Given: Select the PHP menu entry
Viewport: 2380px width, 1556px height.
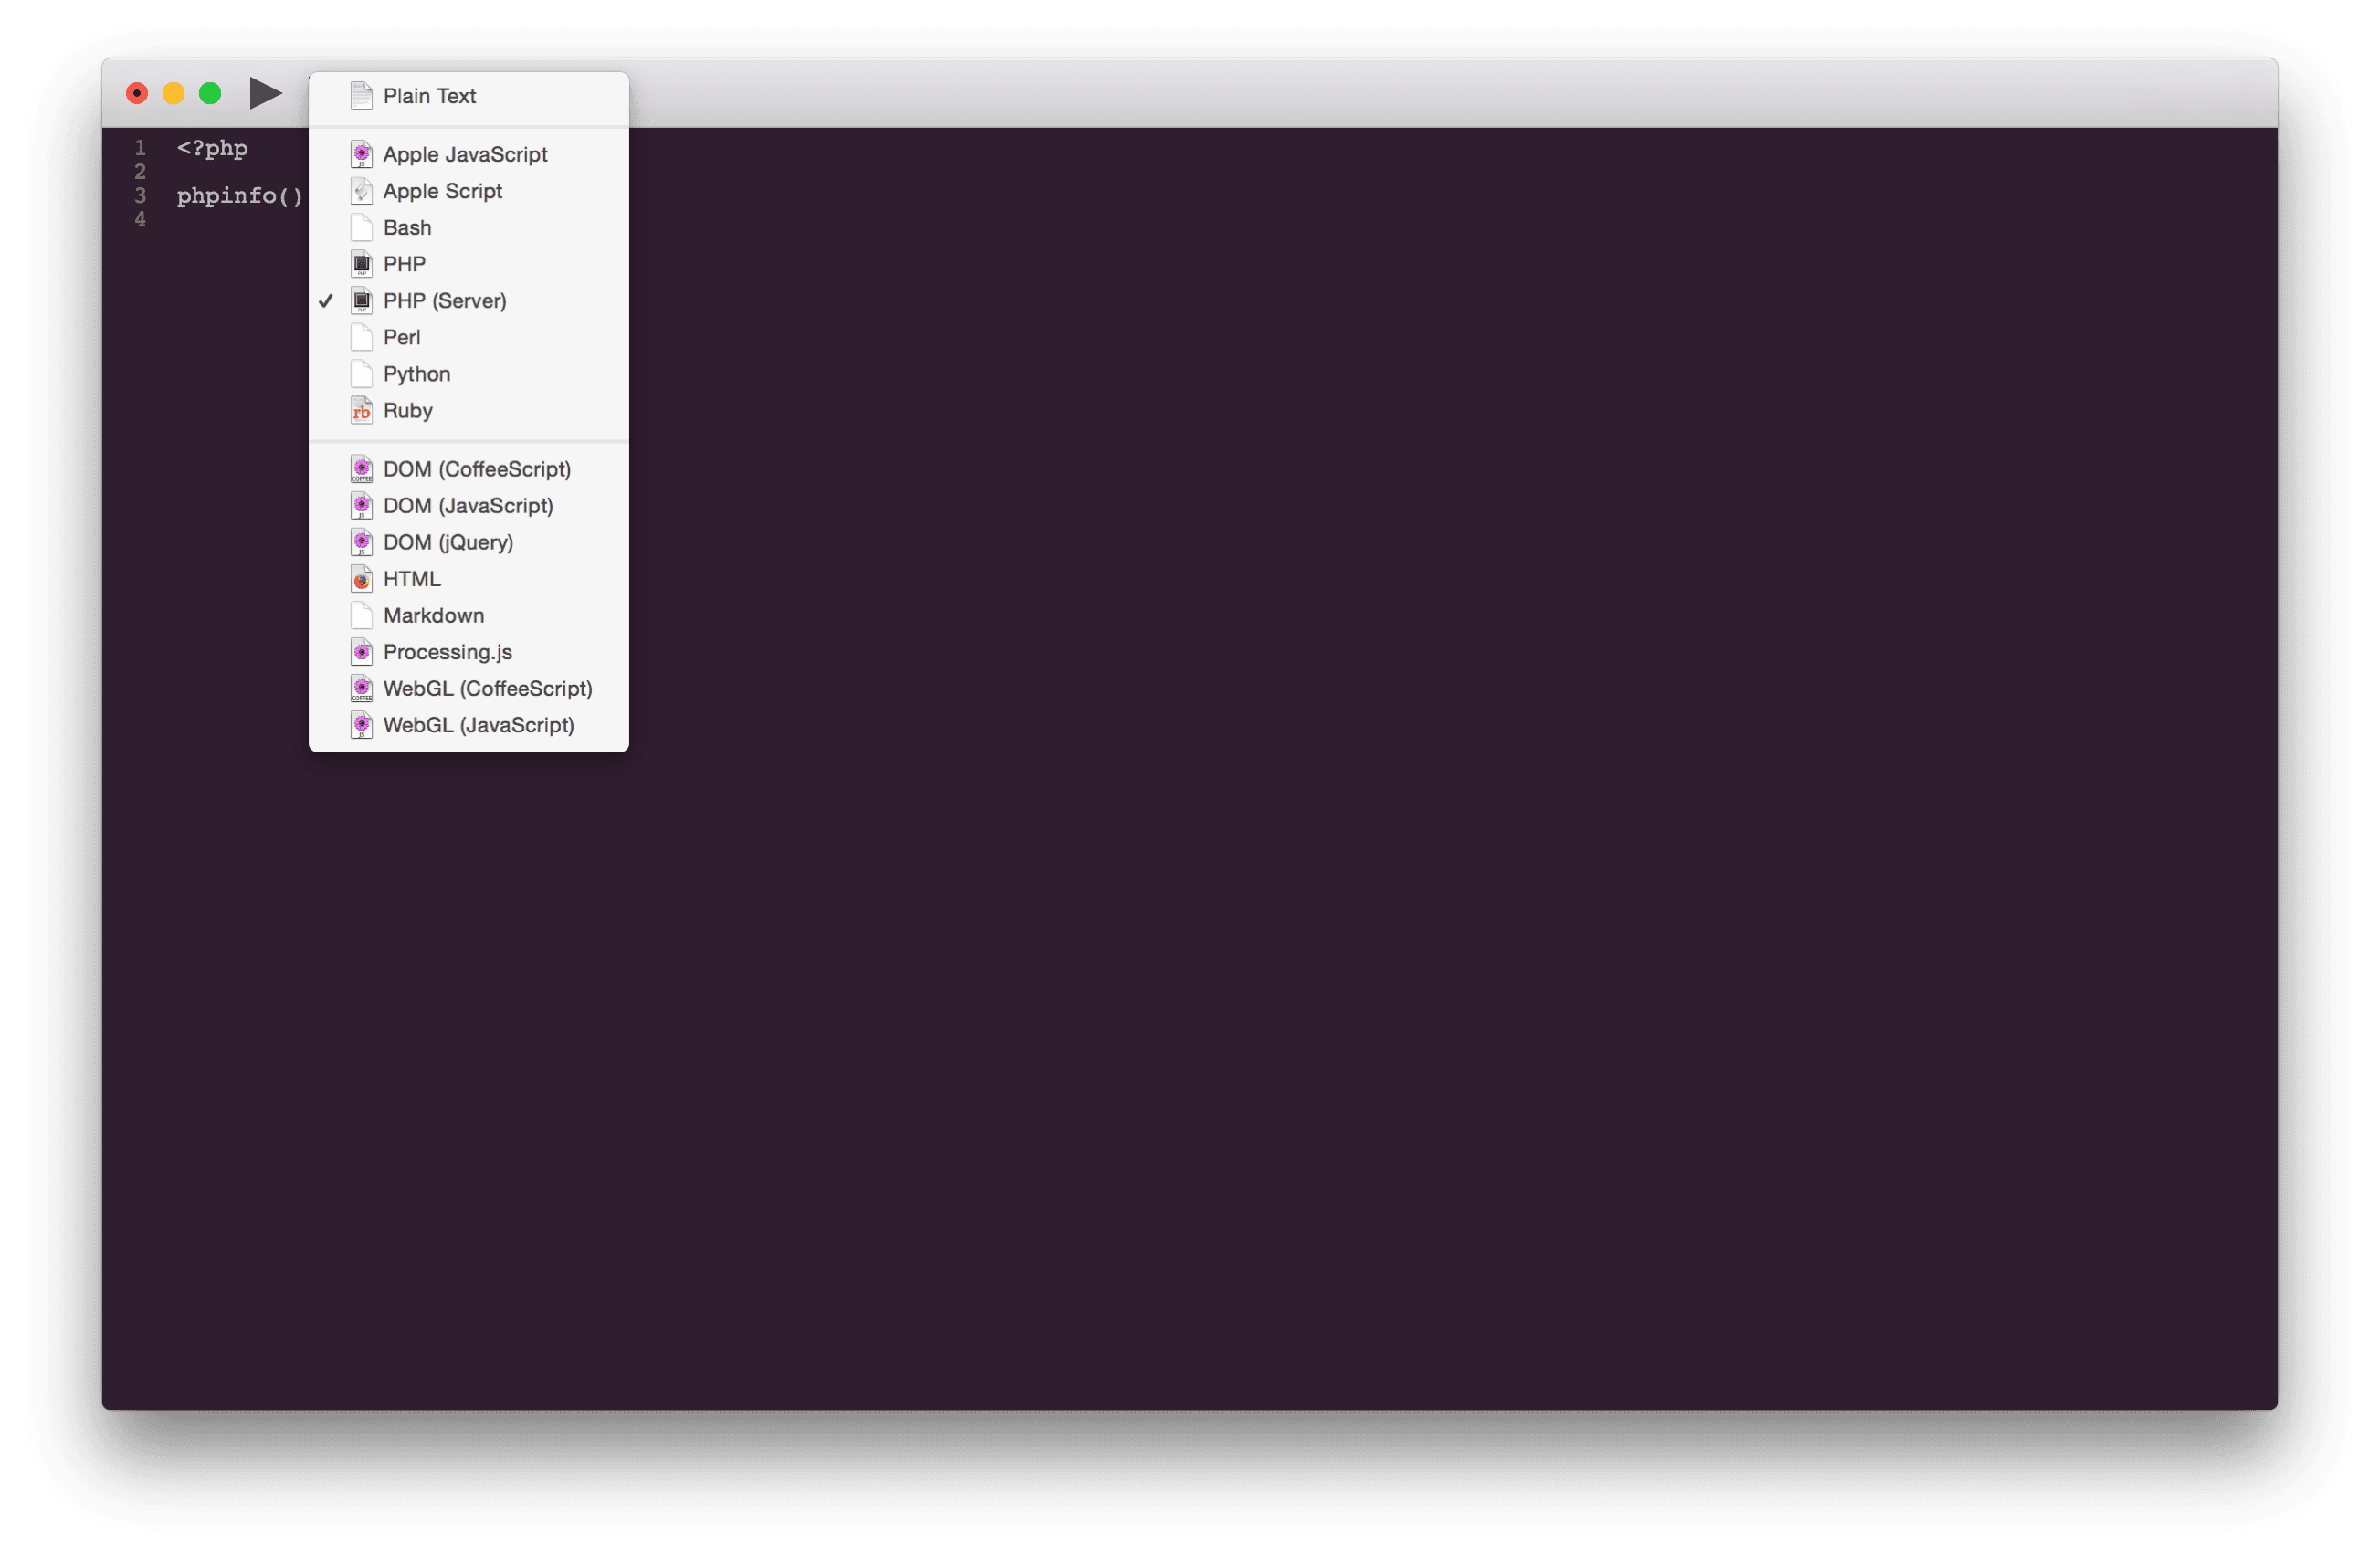Looking at the screenshot, I should (469, 264).
